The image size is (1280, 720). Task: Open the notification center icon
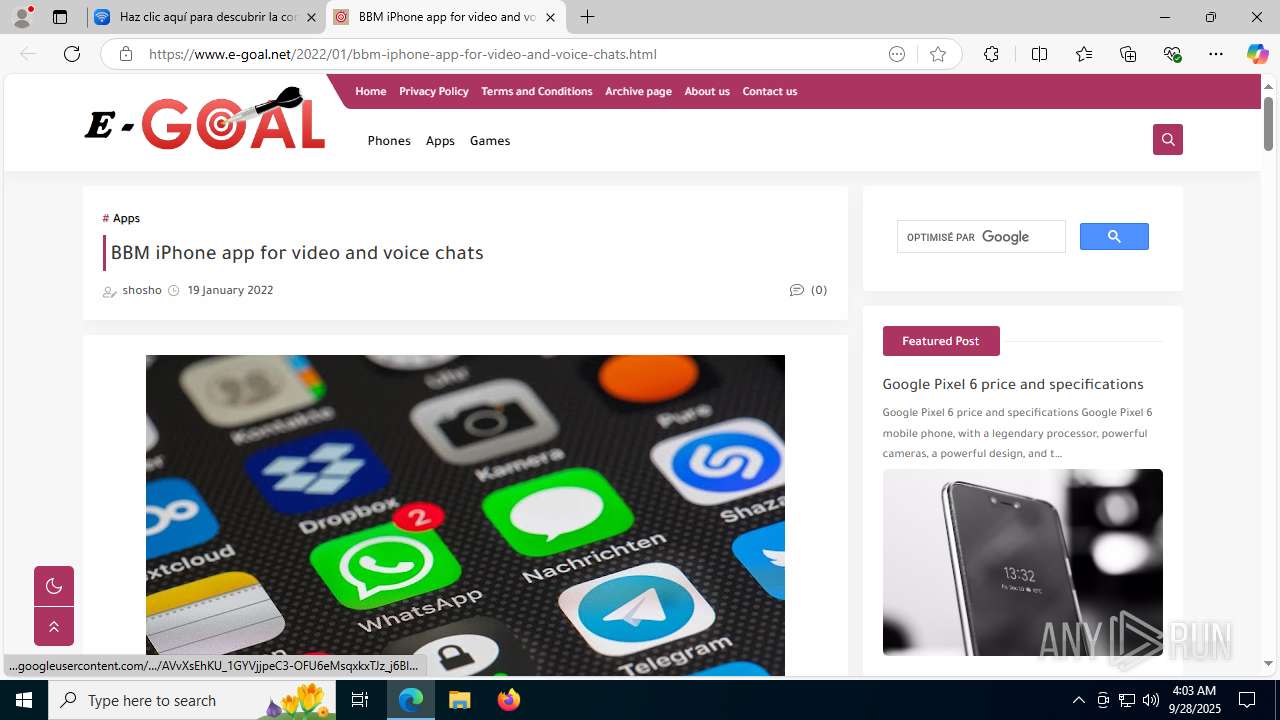tap(1247, 700)
